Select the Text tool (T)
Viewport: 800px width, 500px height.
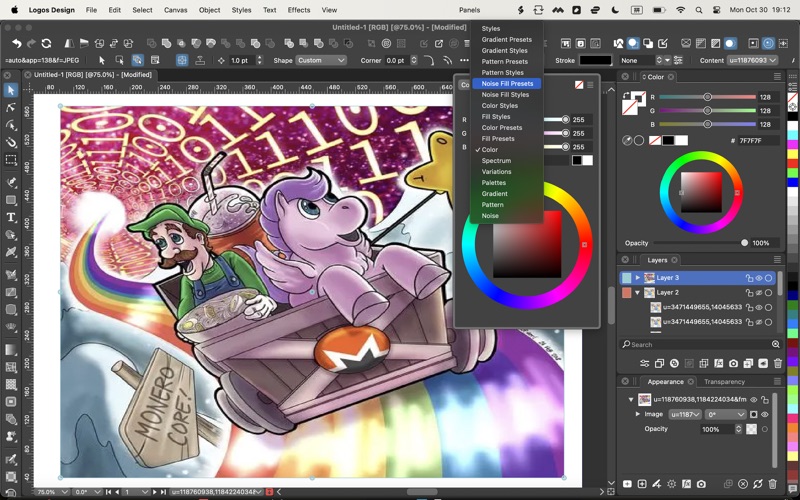point(11,217)
